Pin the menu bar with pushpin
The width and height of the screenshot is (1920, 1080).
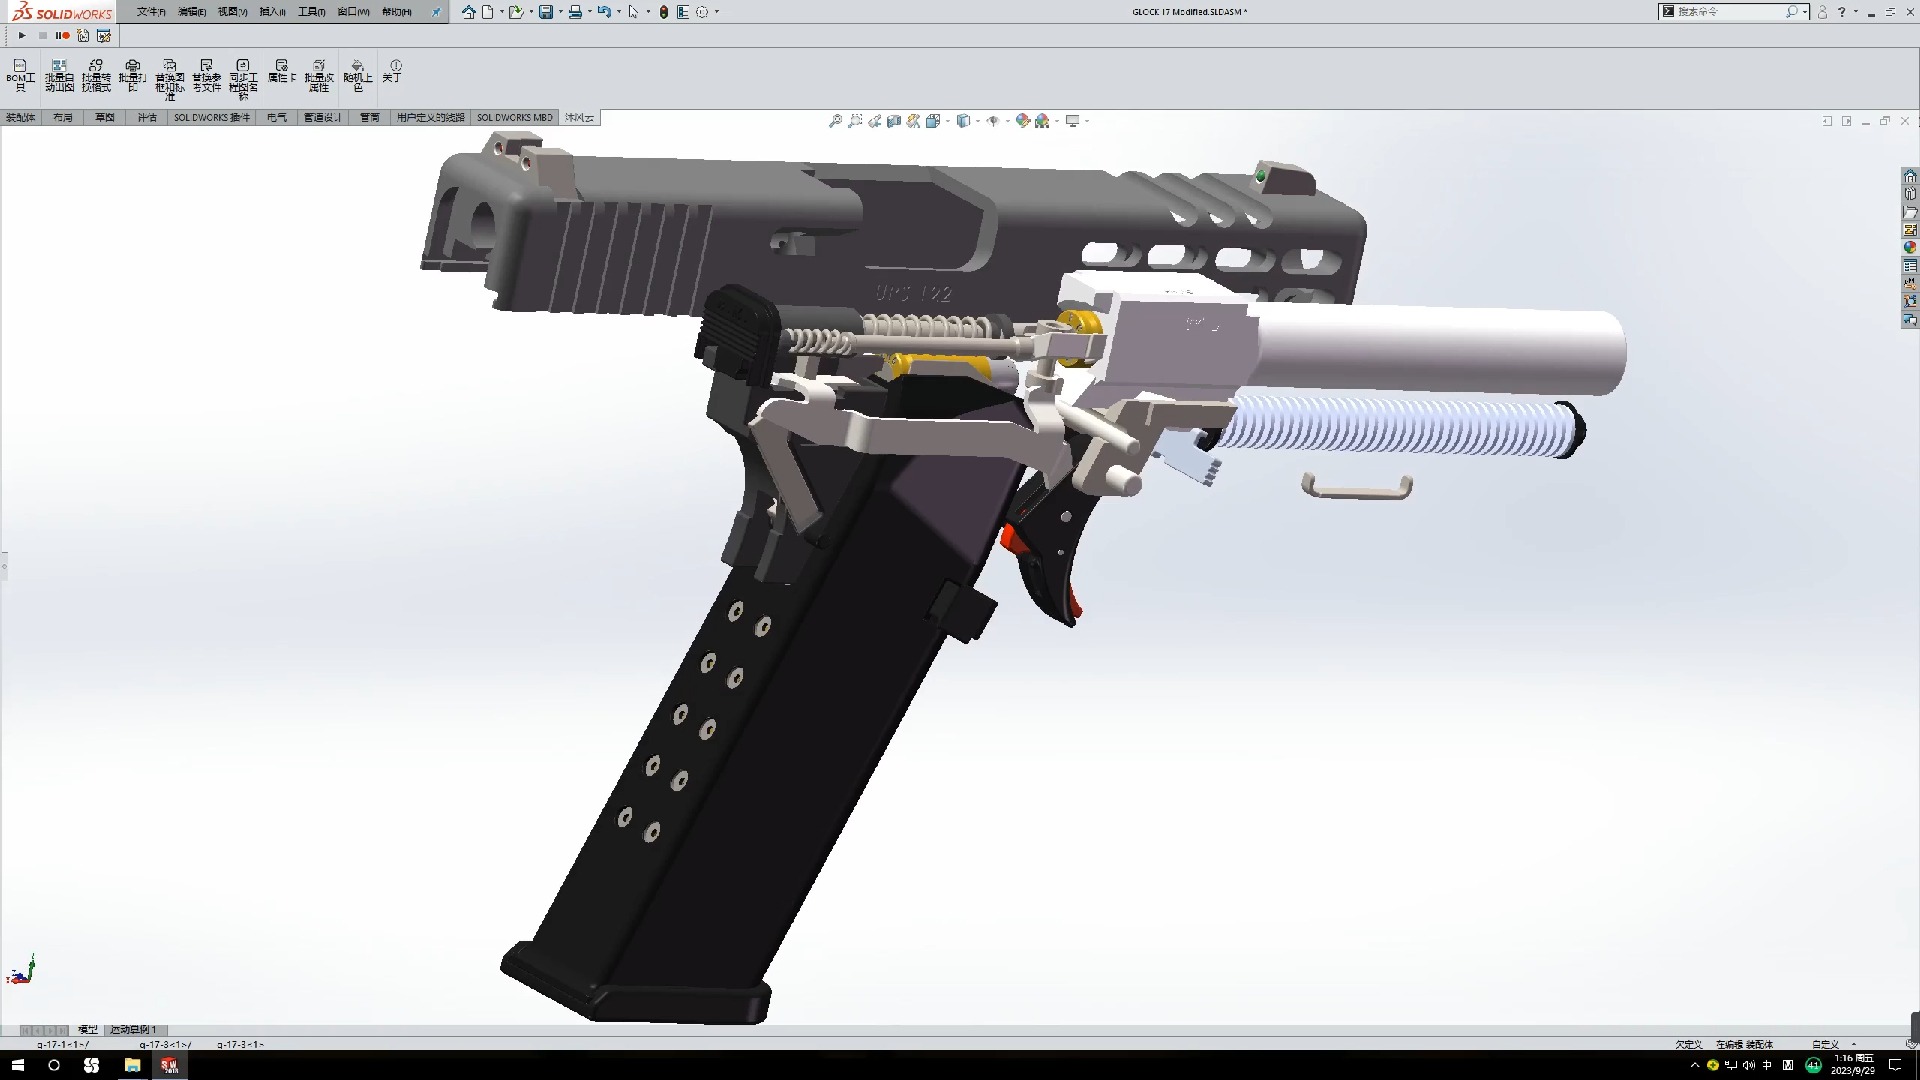pyautogui.click(x=436, y=12)
